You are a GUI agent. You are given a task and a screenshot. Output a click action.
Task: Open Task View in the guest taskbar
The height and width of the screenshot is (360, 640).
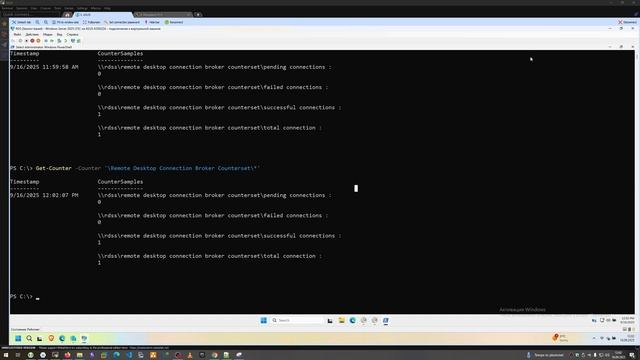pos(330,321)
